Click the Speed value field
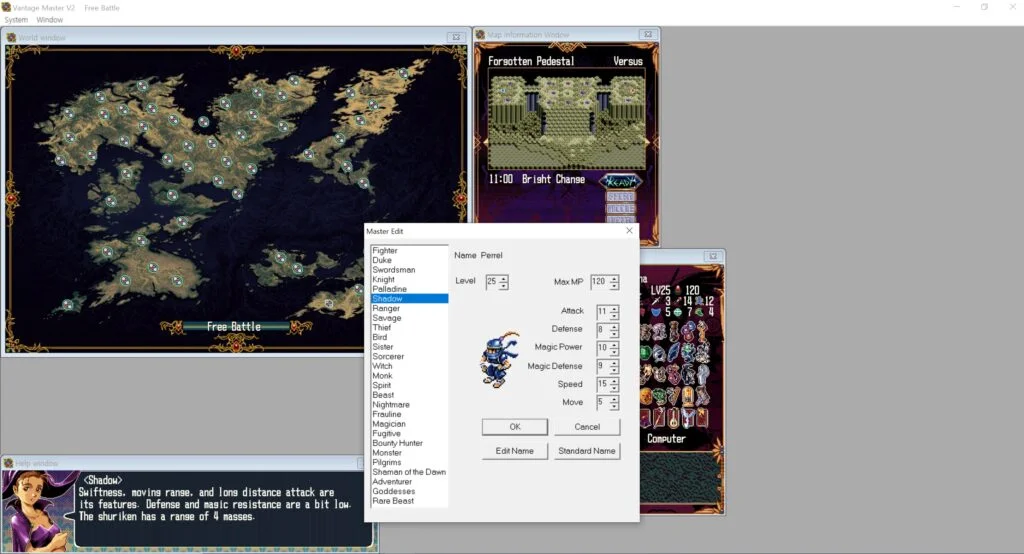Screen dimensions: 1024x554 (x=603, y=384)
